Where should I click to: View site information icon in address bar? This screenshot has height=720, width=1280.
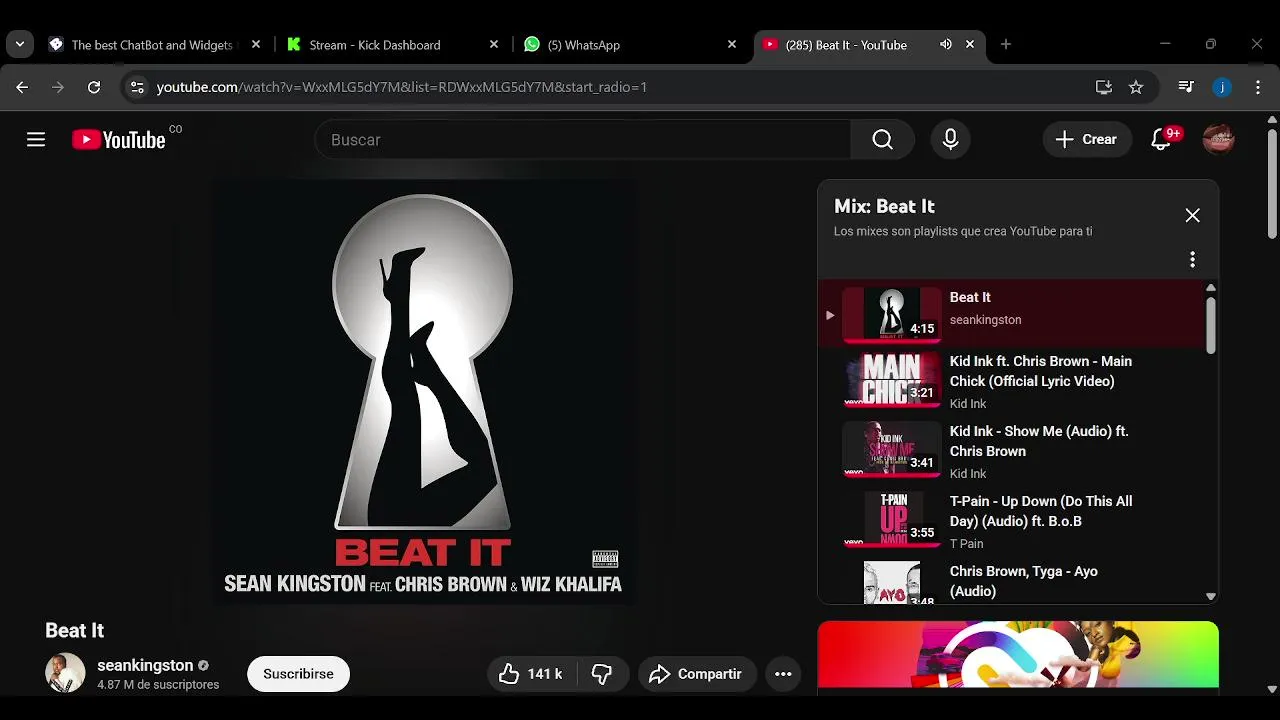(138, 87)
